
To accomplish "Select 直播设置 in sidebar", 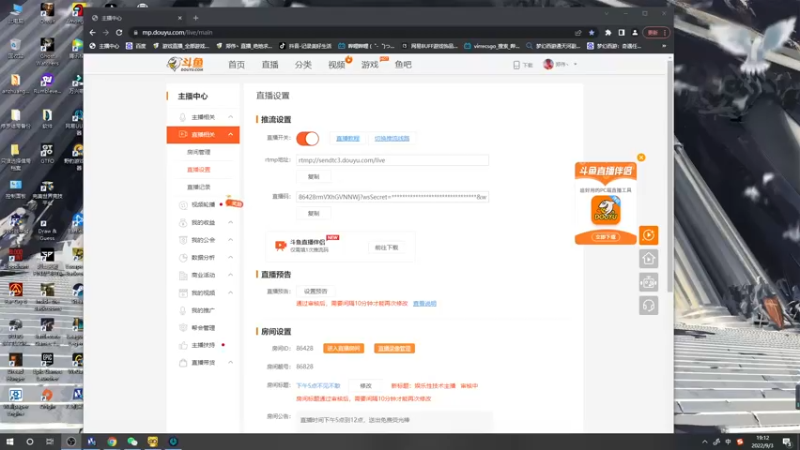I will coord(198,169).
